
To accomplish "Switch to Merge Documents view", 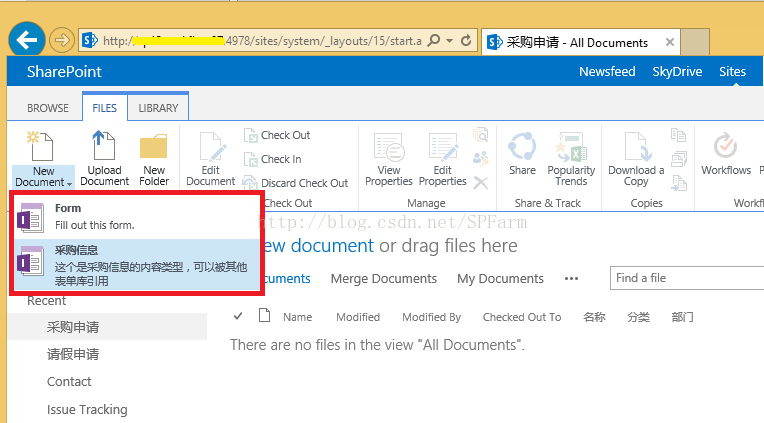I will pos(383,278).
